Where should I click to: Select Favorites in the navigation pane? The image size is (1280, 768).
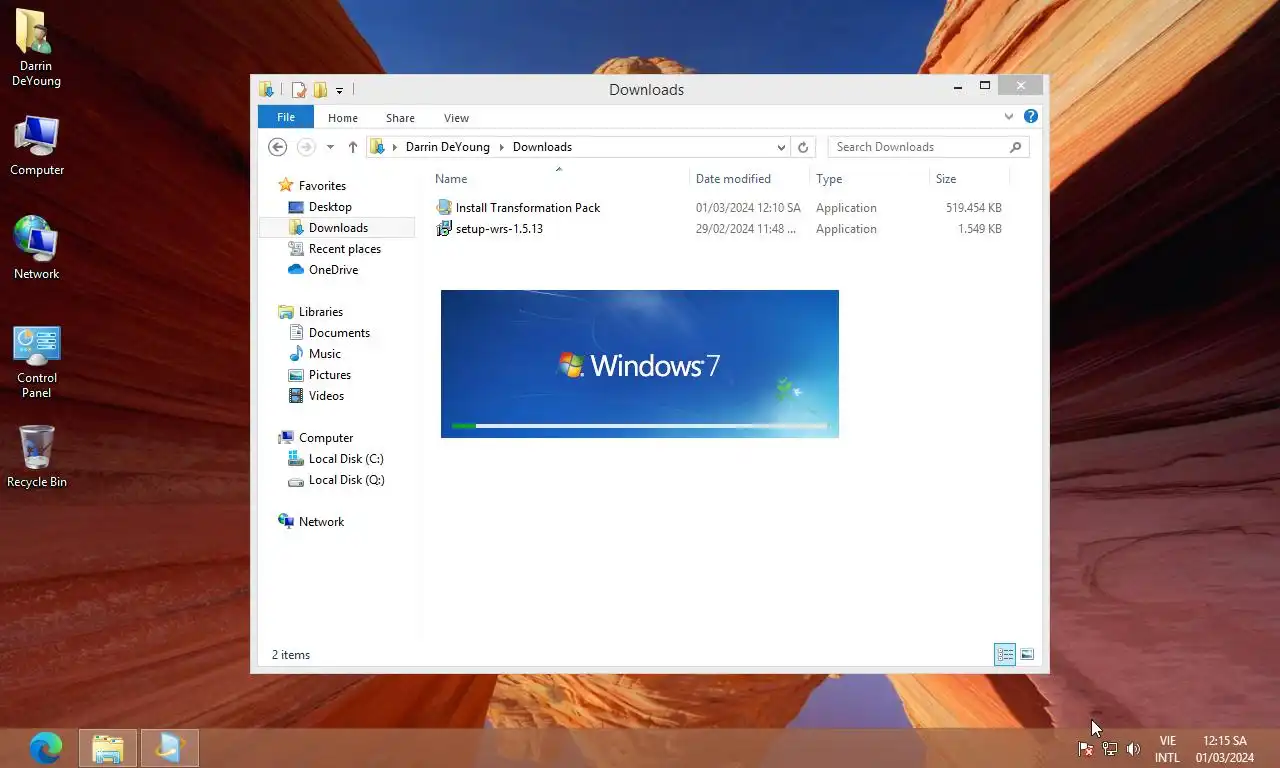pos(322,186)
